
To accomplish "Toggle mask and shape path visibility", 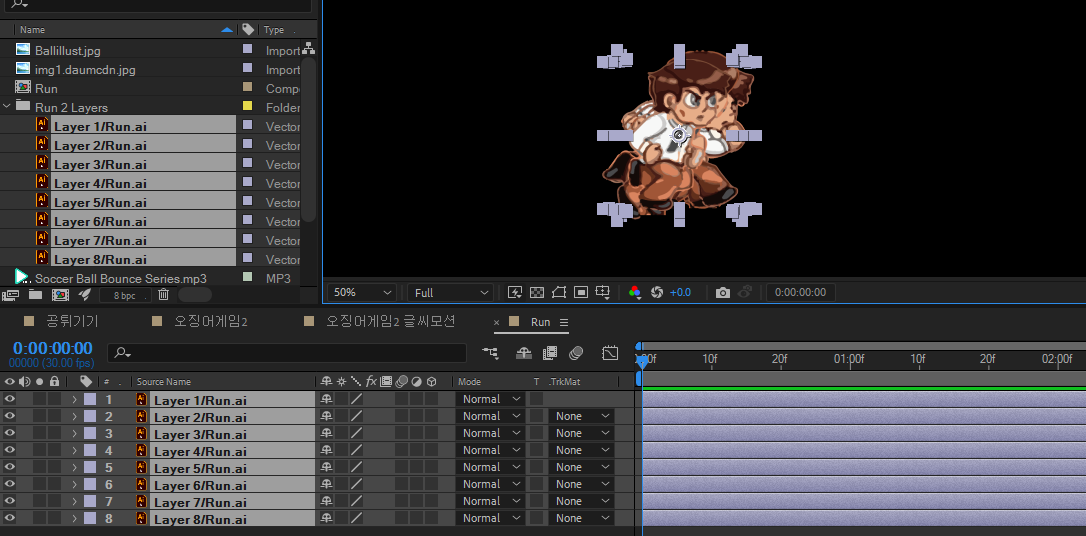I will 559,292.
